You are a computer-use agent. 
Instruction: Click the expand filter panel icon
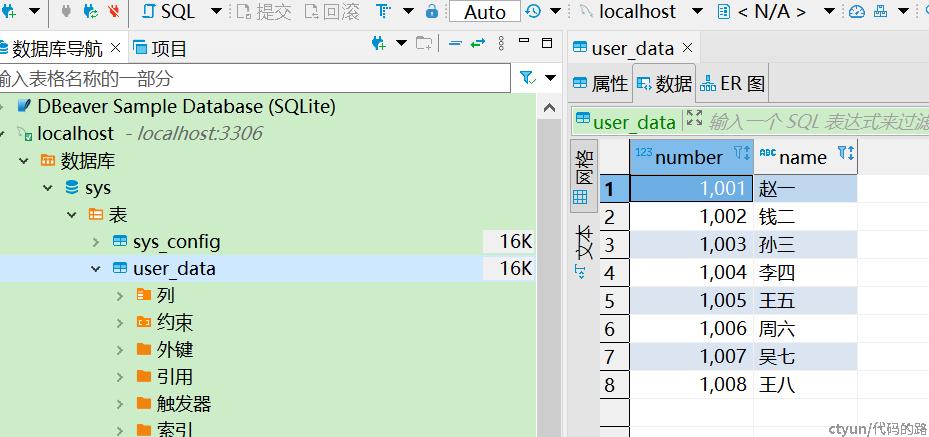point(695,119)
